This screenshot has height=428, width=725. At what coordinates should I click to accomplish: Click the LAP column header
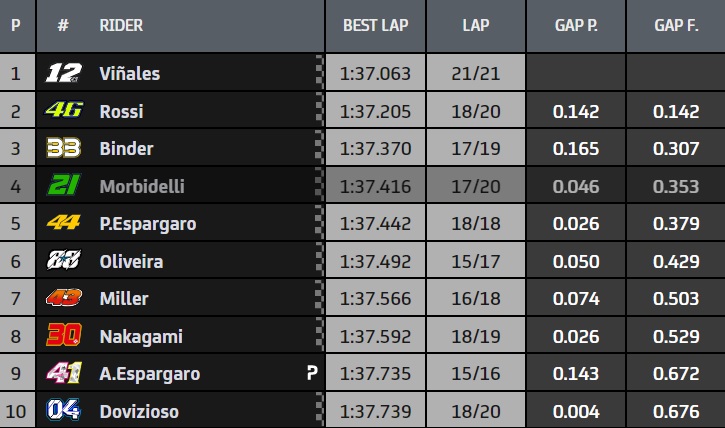click(476, 25)
